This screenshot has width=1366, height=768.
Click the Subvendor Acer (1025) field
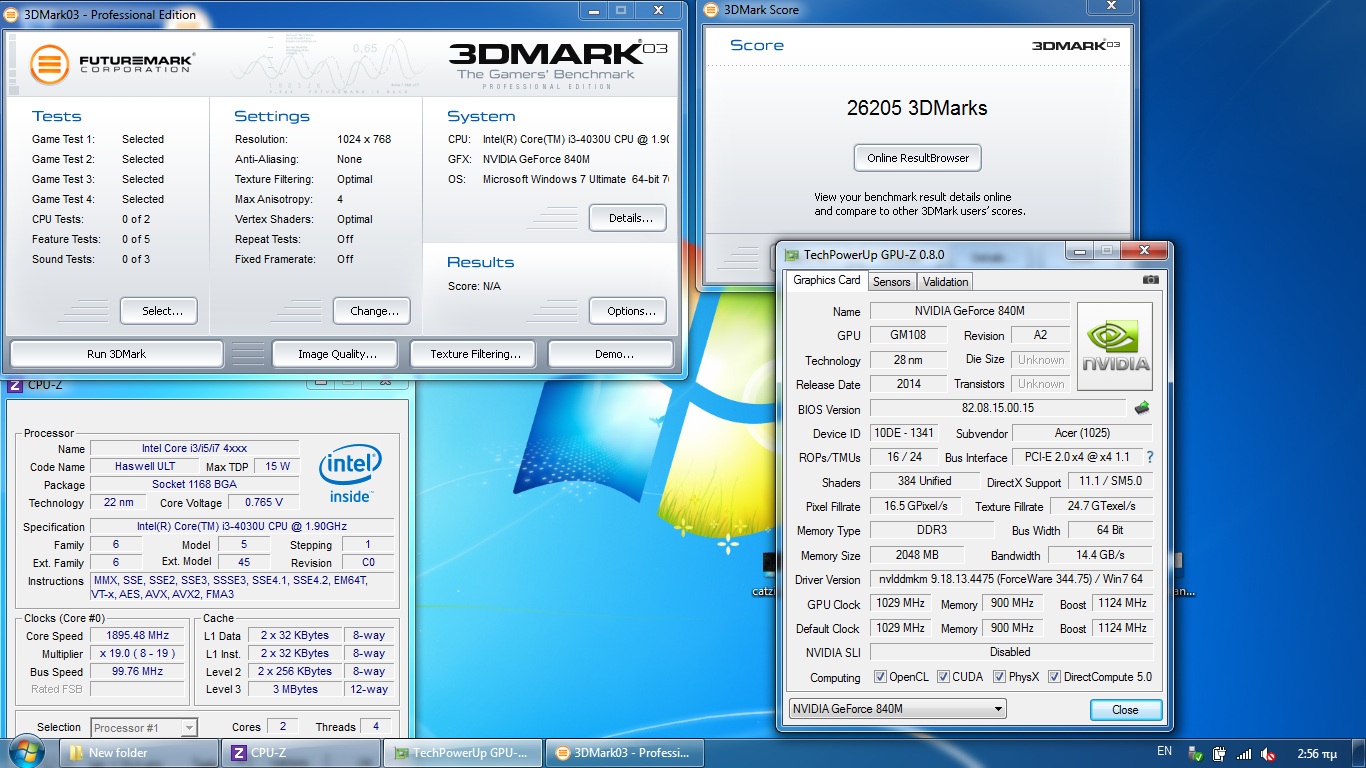tap(1082, 433)
